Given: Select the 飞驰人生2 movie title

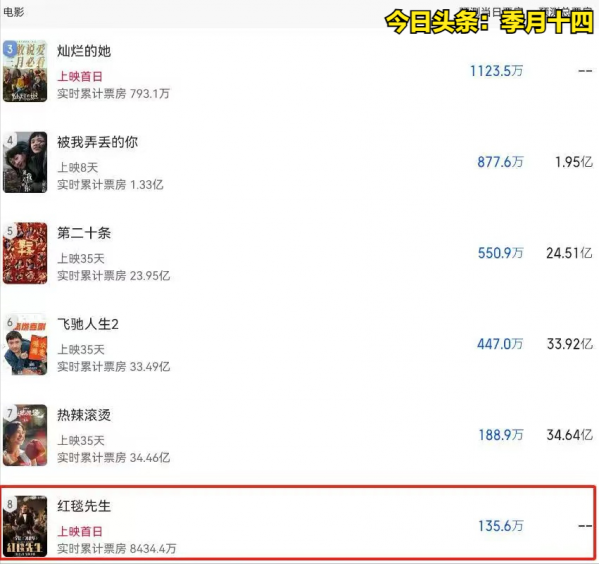Looking at the screenshot, I should point(88,324).
